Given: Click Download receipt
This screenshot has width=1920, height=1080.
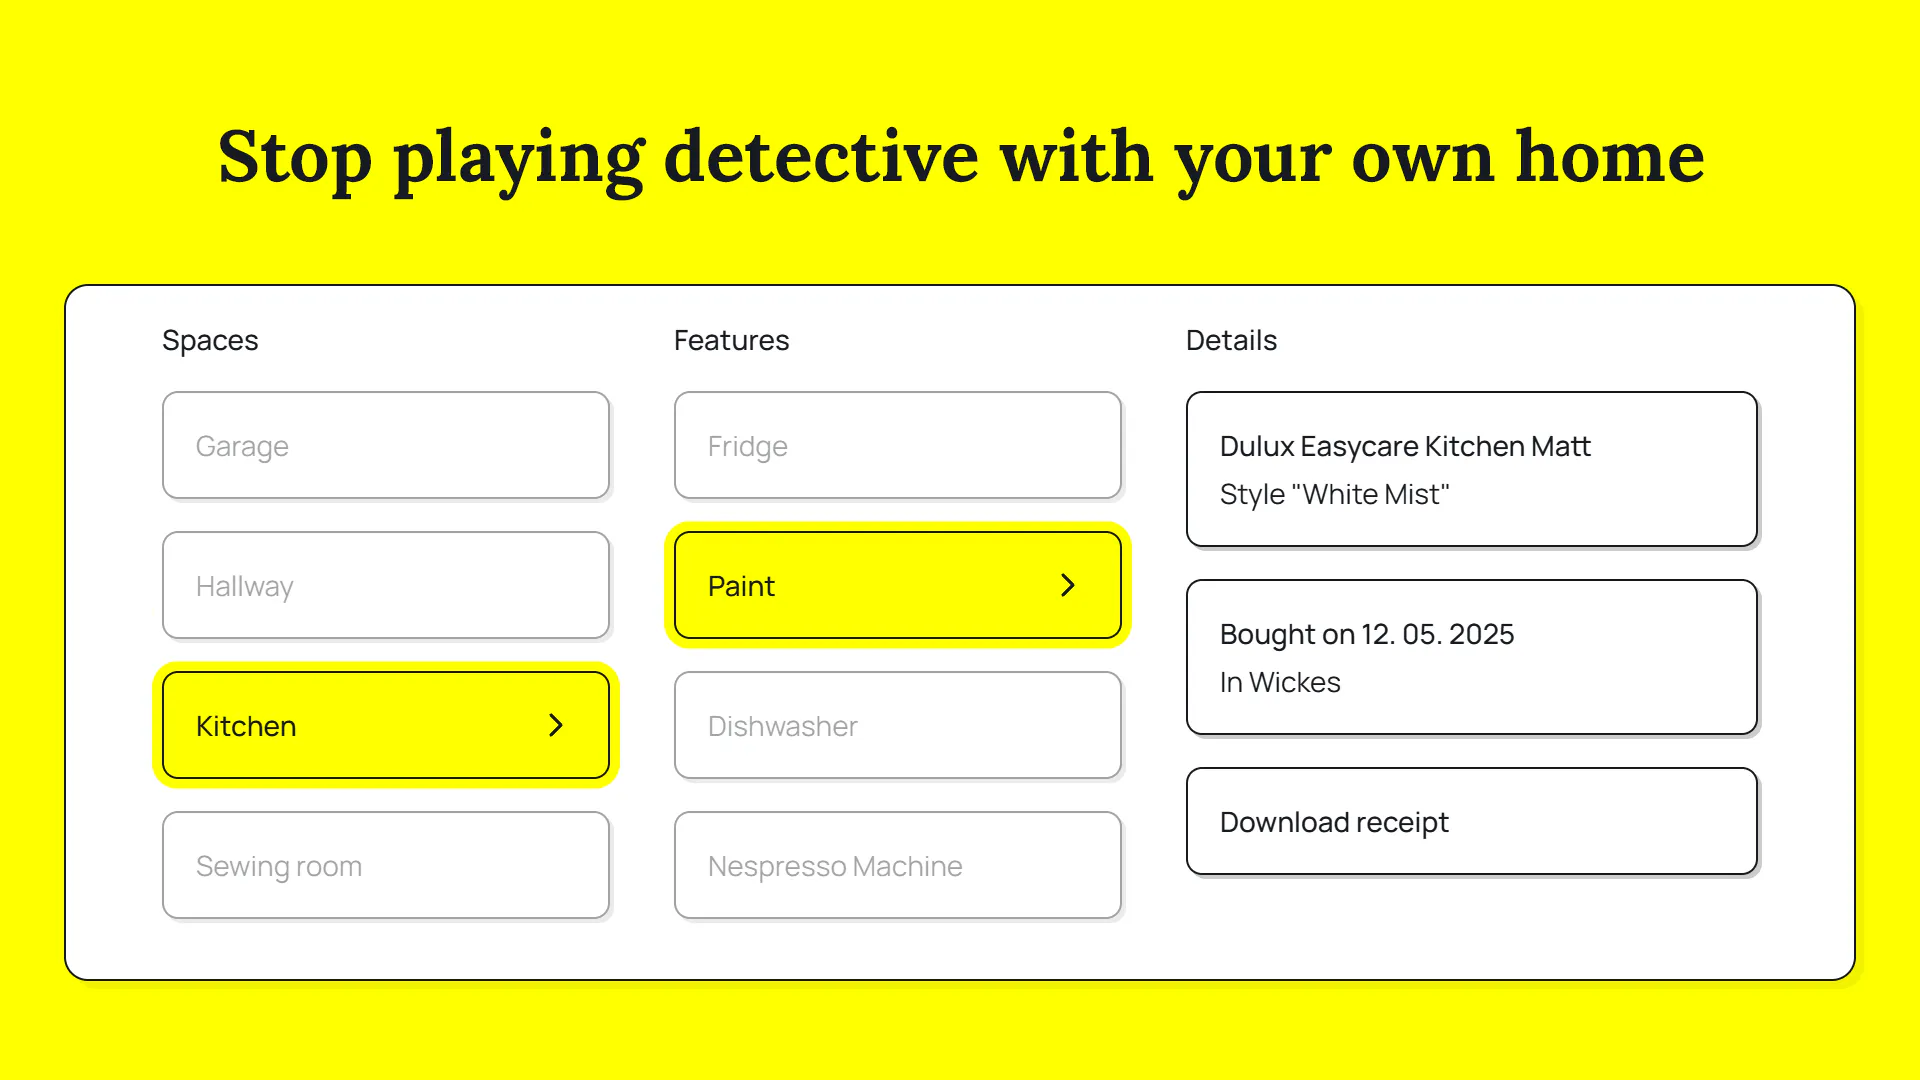Looking at the screenshot, I should click(1472, 821).
